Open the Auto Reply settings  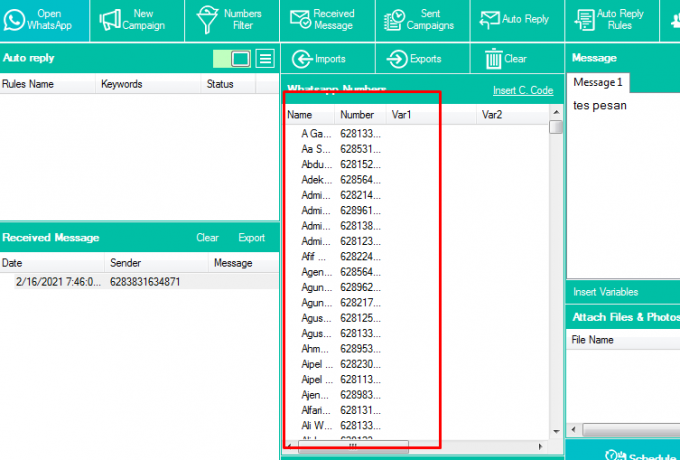[515, 20]
